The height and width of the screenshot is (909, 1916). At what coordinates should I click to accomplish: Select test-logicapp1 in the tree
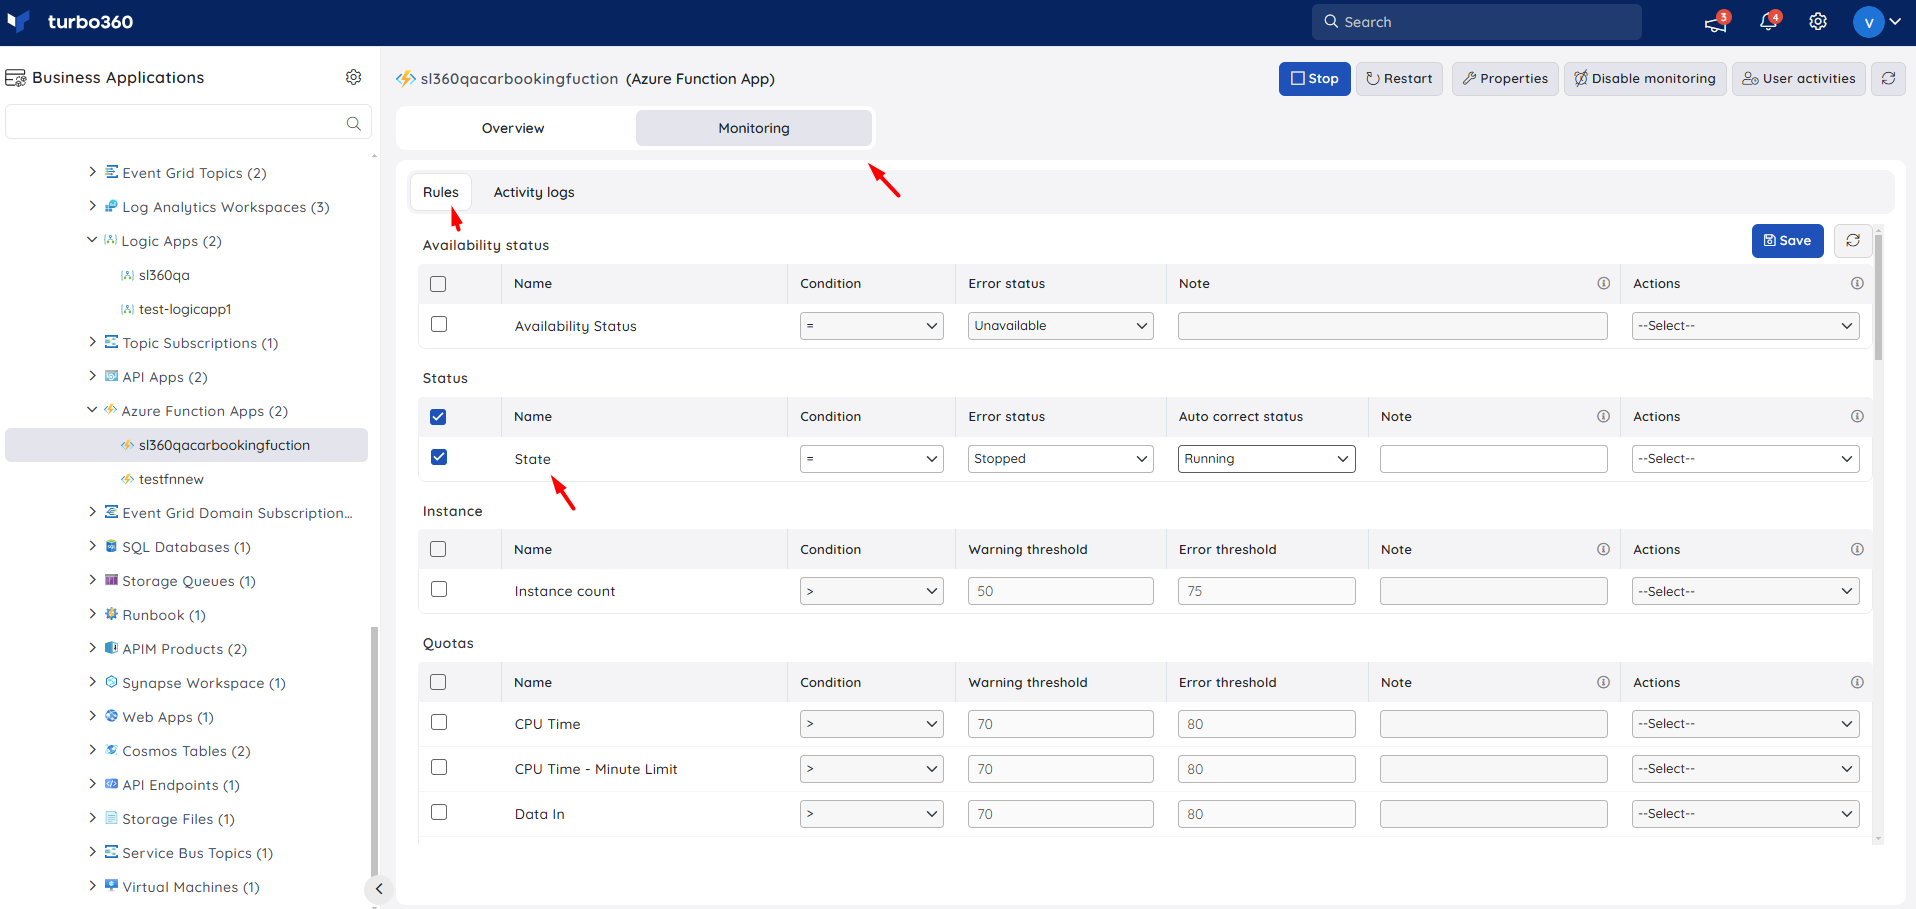tap(185, 309)
